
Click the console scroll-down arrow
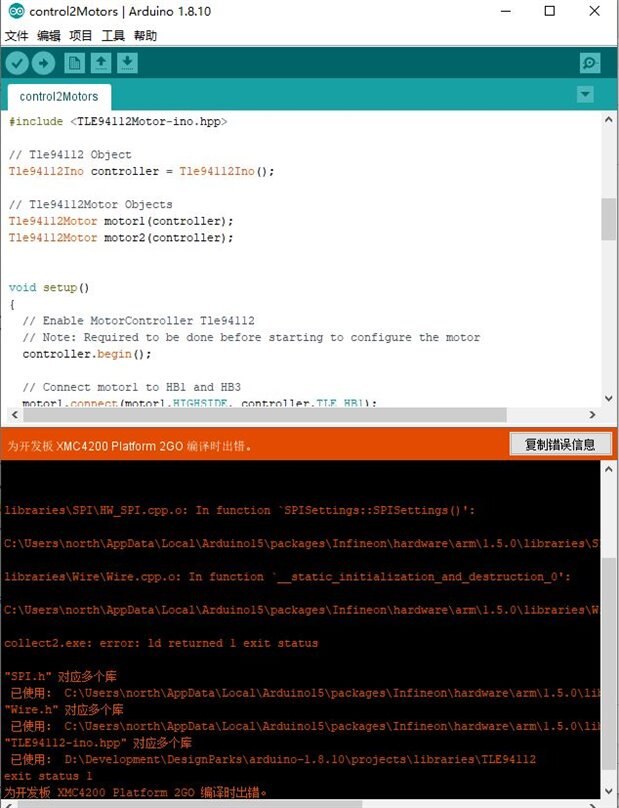pyautogui.click(x=608, y=791)
